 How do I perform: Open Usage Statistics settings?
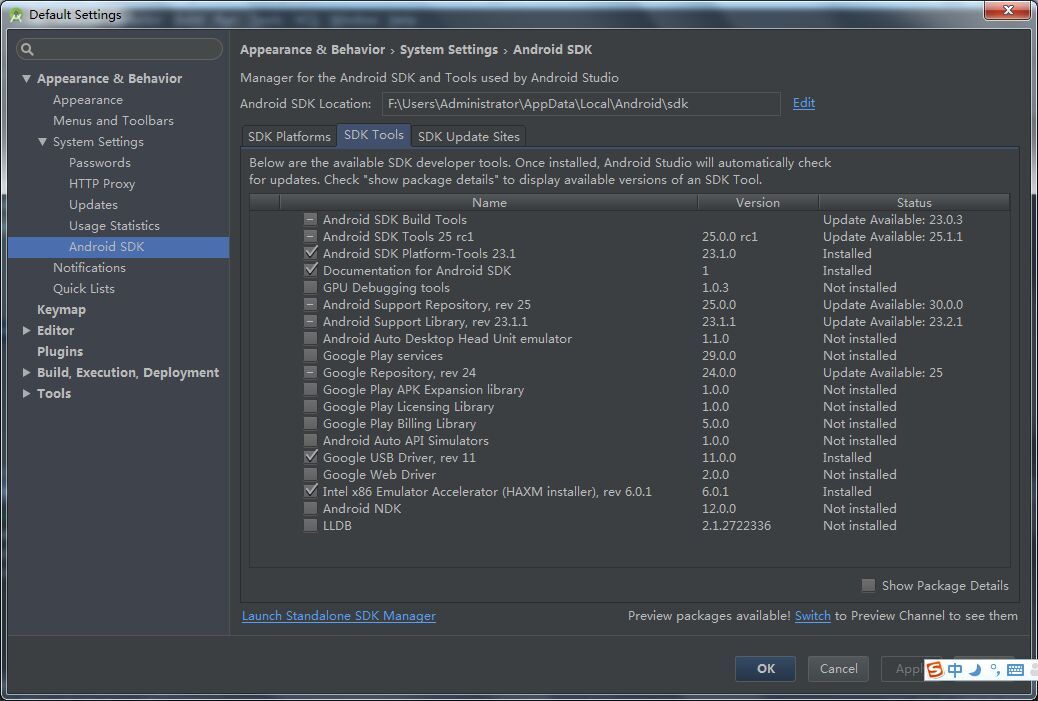pos(115,226)
